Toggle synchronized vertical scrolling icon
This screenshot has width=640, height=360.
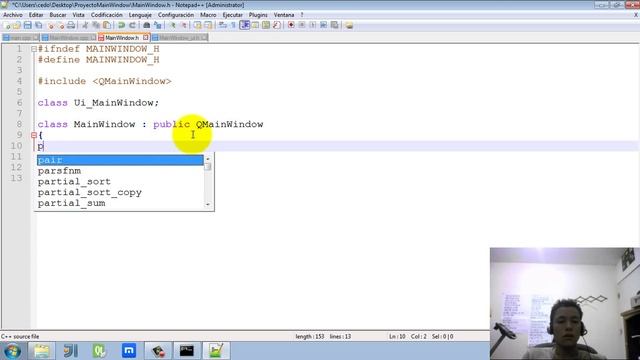click(197, 25)
